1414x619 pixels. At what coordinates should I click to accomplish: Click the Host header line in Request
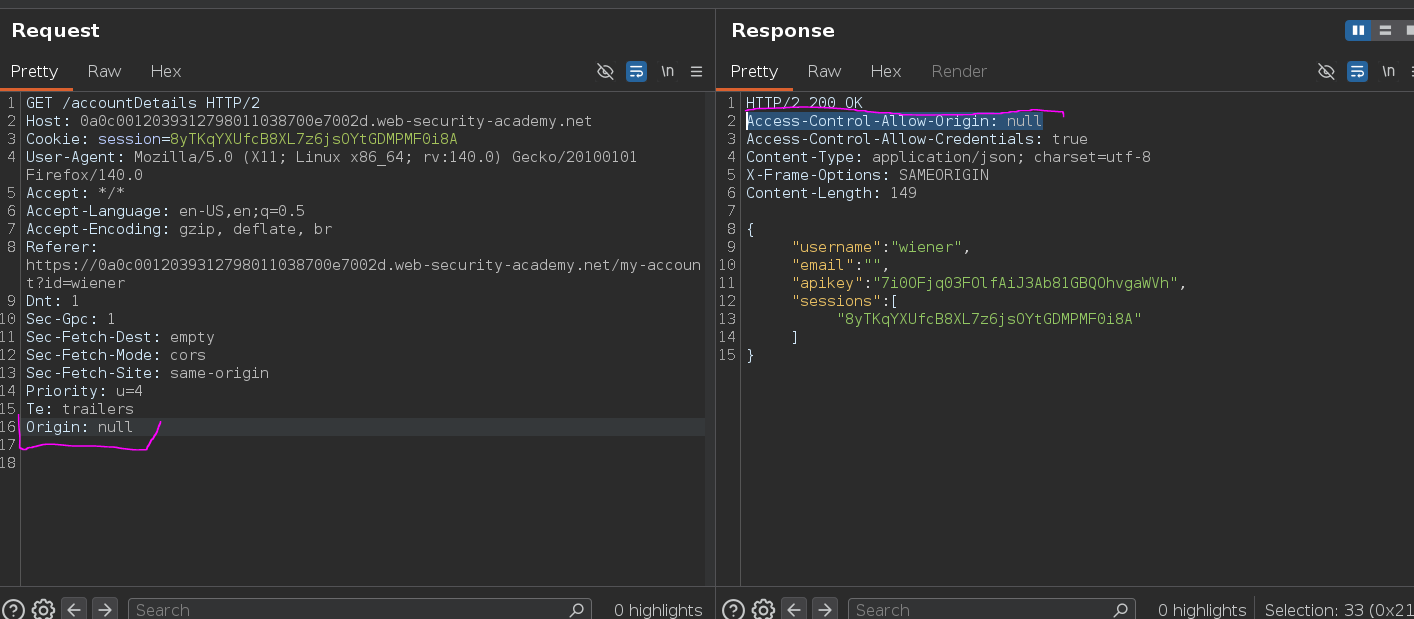tap(309, 121)
